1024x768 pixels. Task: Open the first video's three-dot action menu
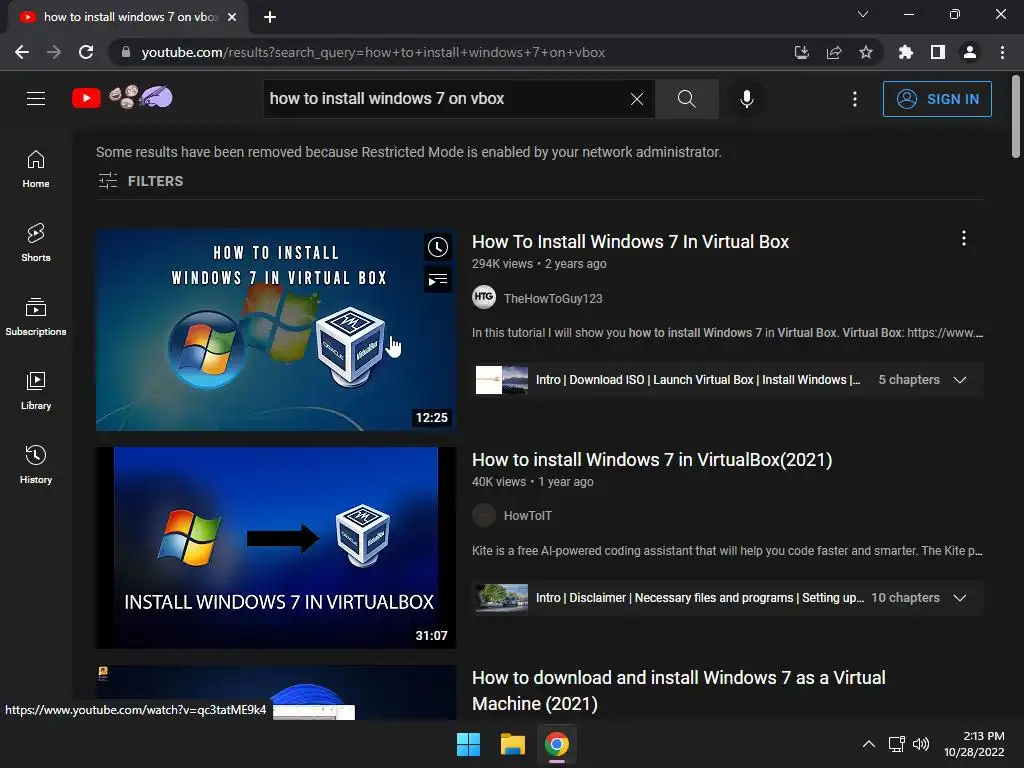[x=963, y=238]
